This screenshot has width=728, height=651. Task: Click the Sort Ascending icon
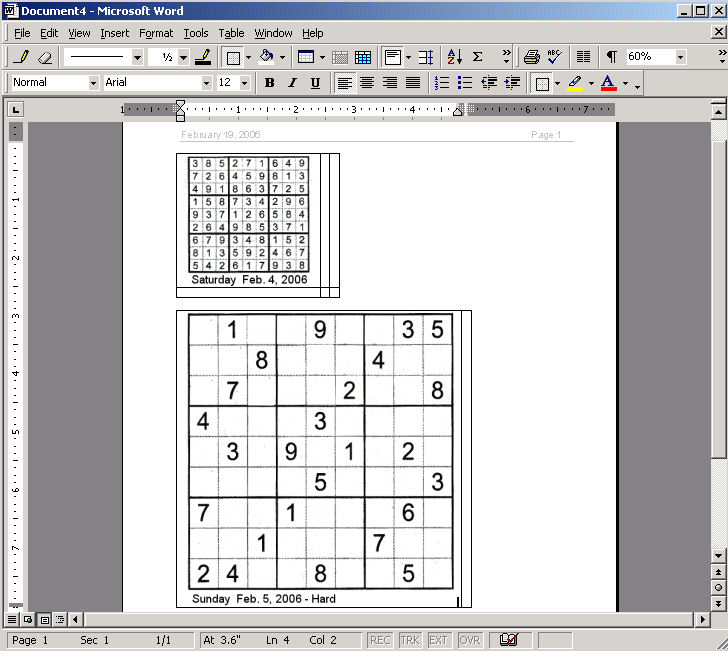[x=454, y=57]
